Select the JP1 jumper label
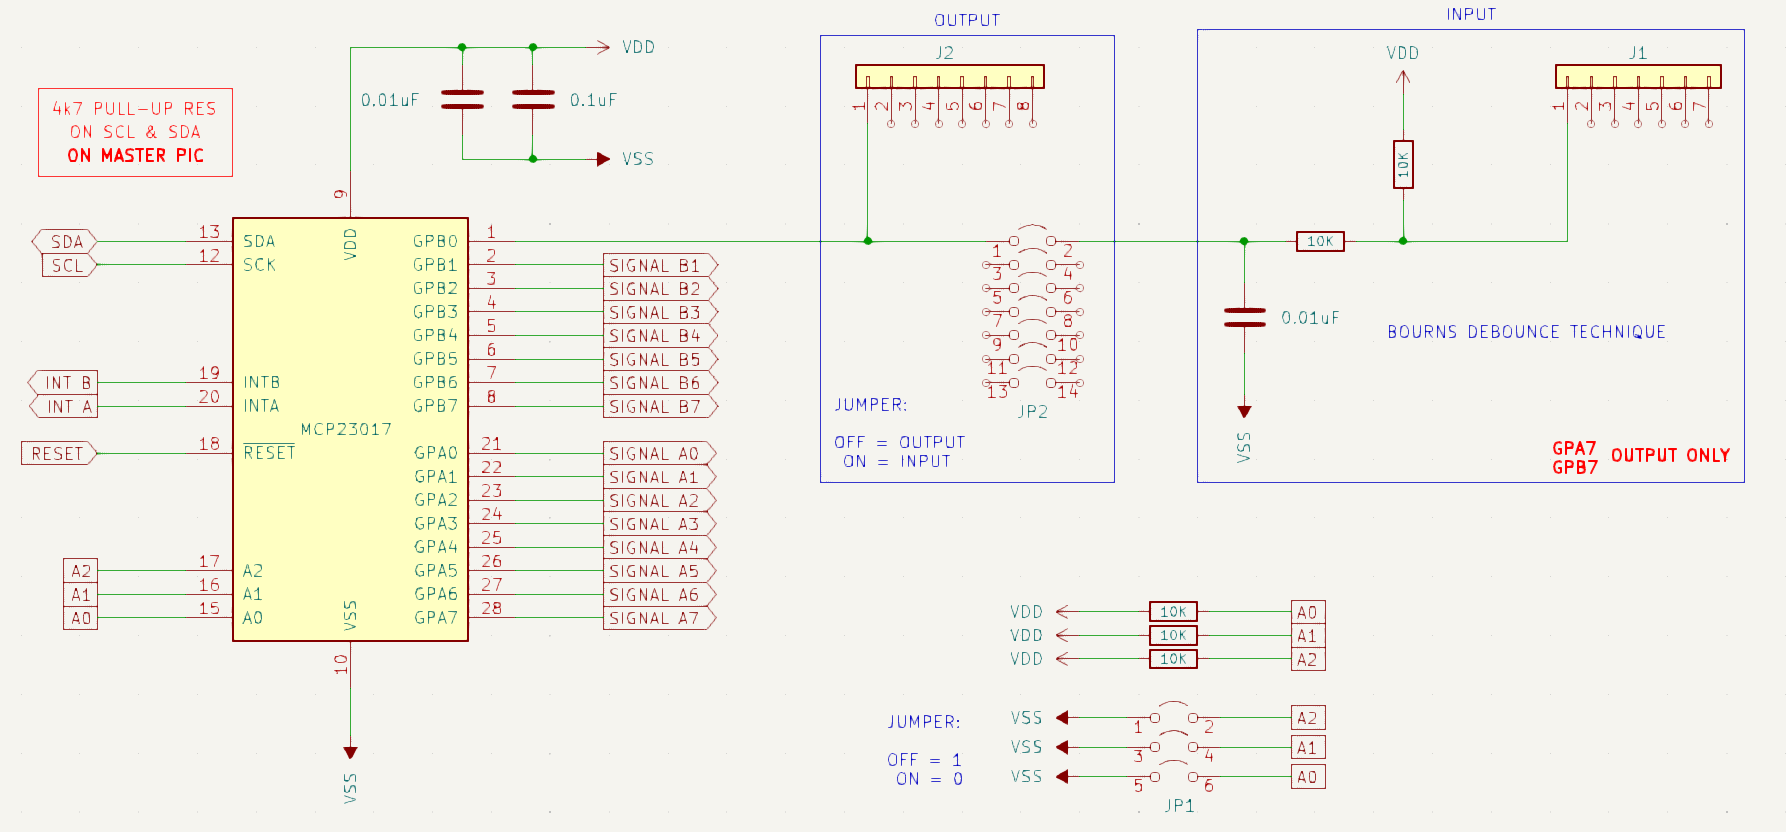The width and height of the screenshot is (1786, 832). pos(1179,805)
